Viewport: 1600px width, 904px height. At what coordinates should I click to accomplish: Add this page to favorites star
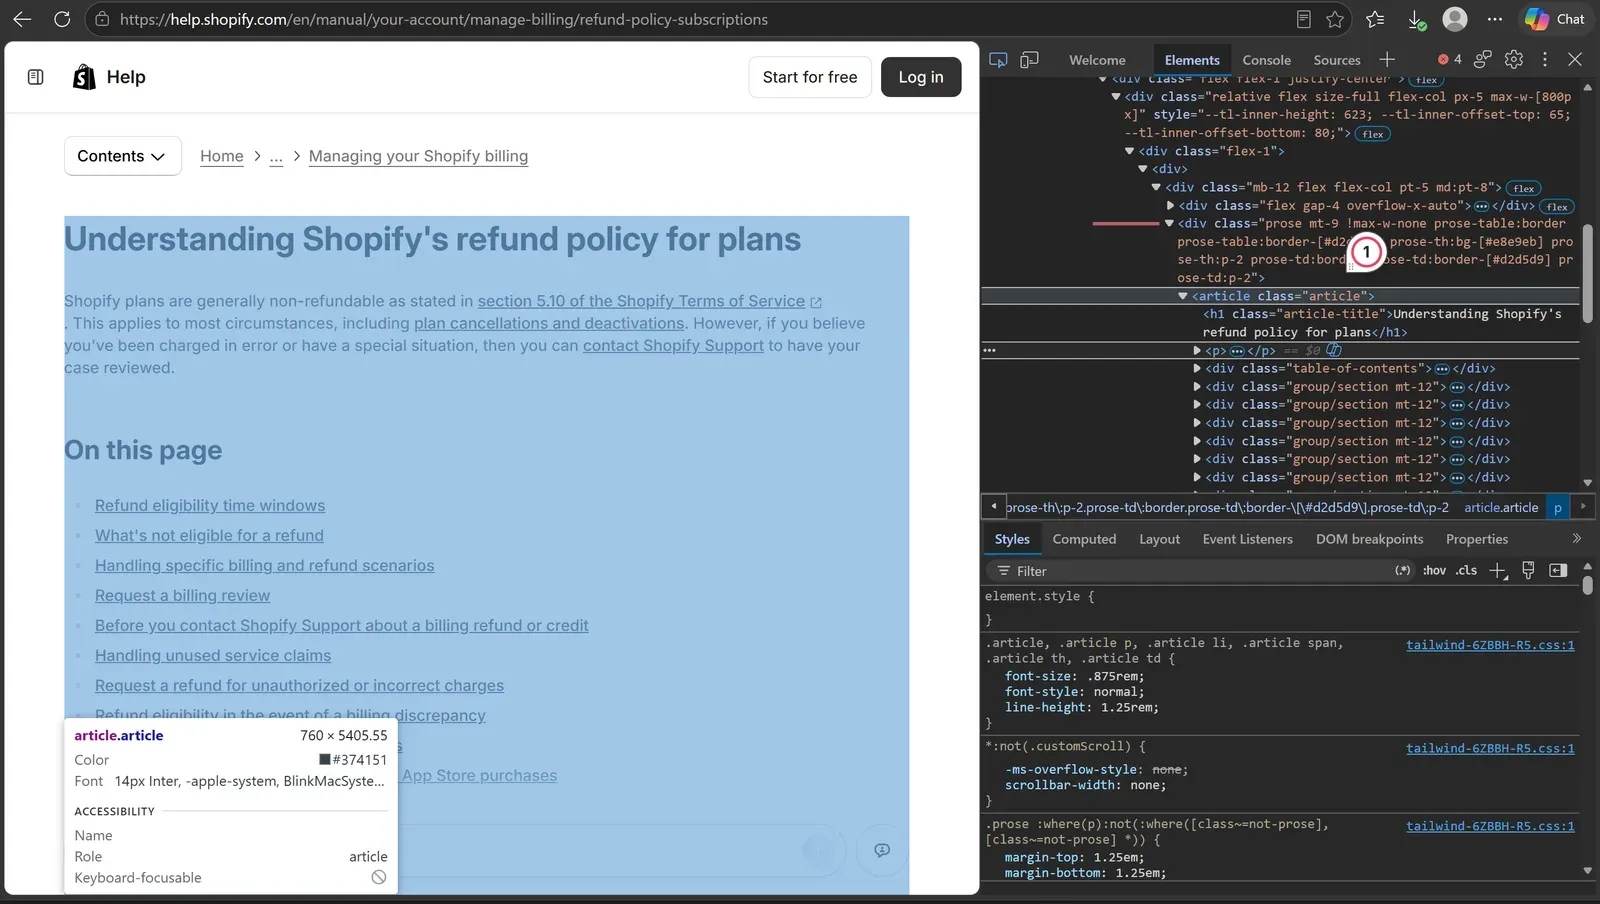(x=1335, y=19)
